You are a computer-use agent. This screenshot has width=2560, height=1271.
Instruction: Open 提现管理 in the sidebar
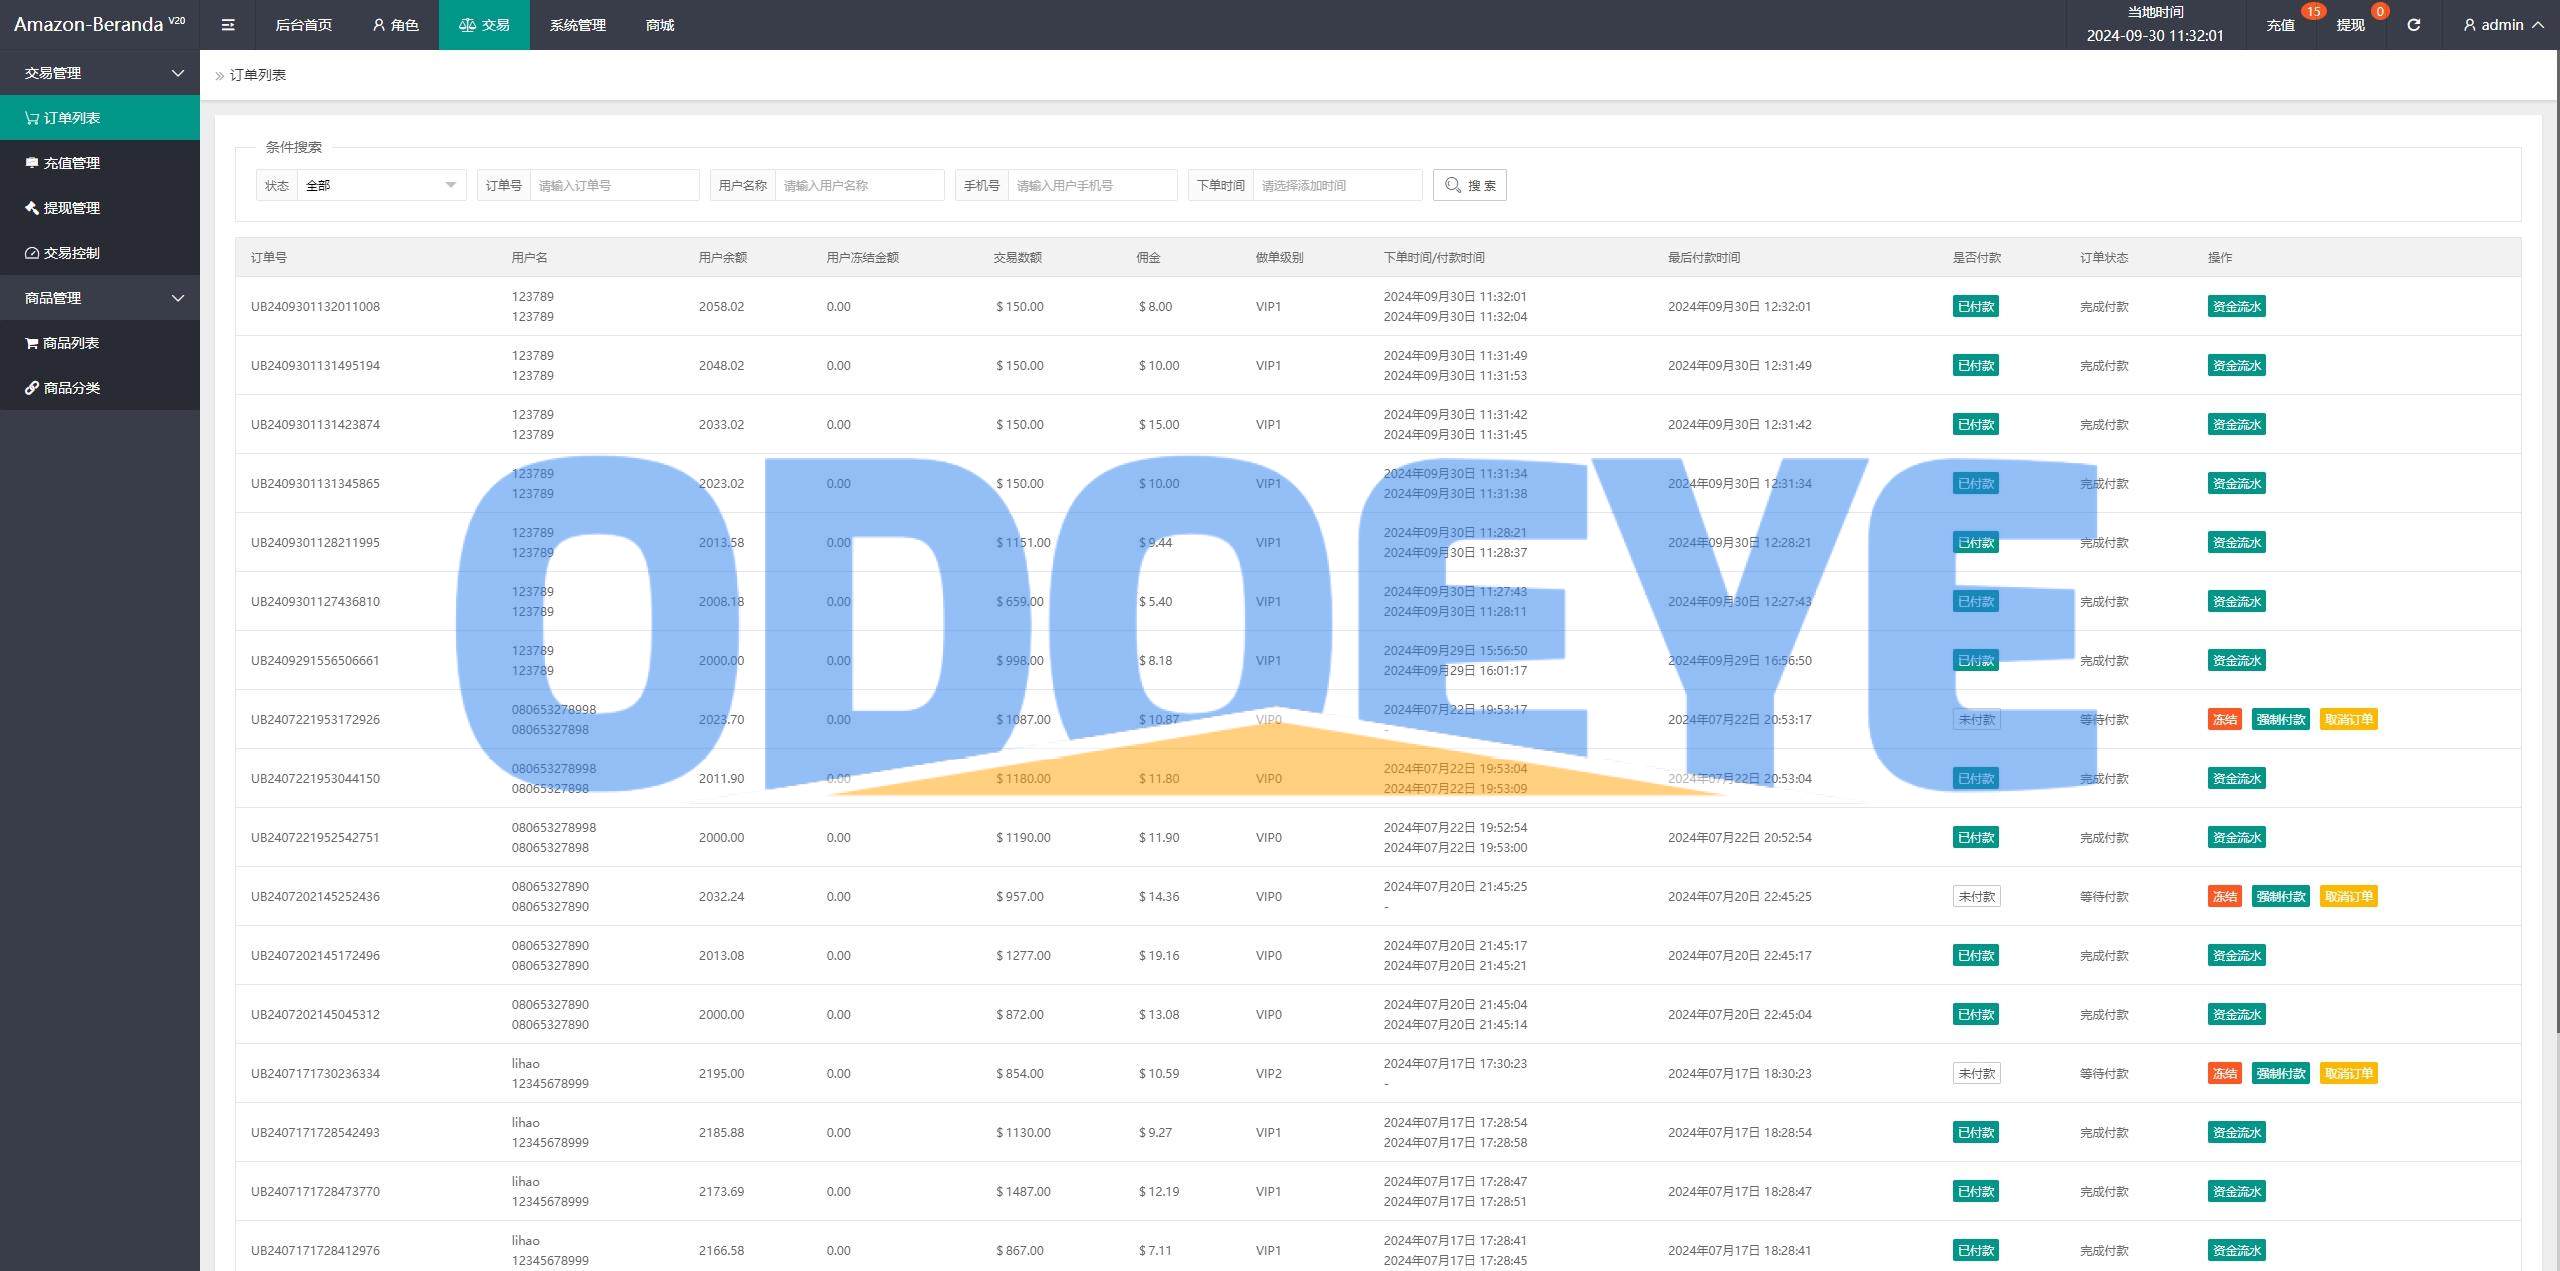[x=100, y=208]
